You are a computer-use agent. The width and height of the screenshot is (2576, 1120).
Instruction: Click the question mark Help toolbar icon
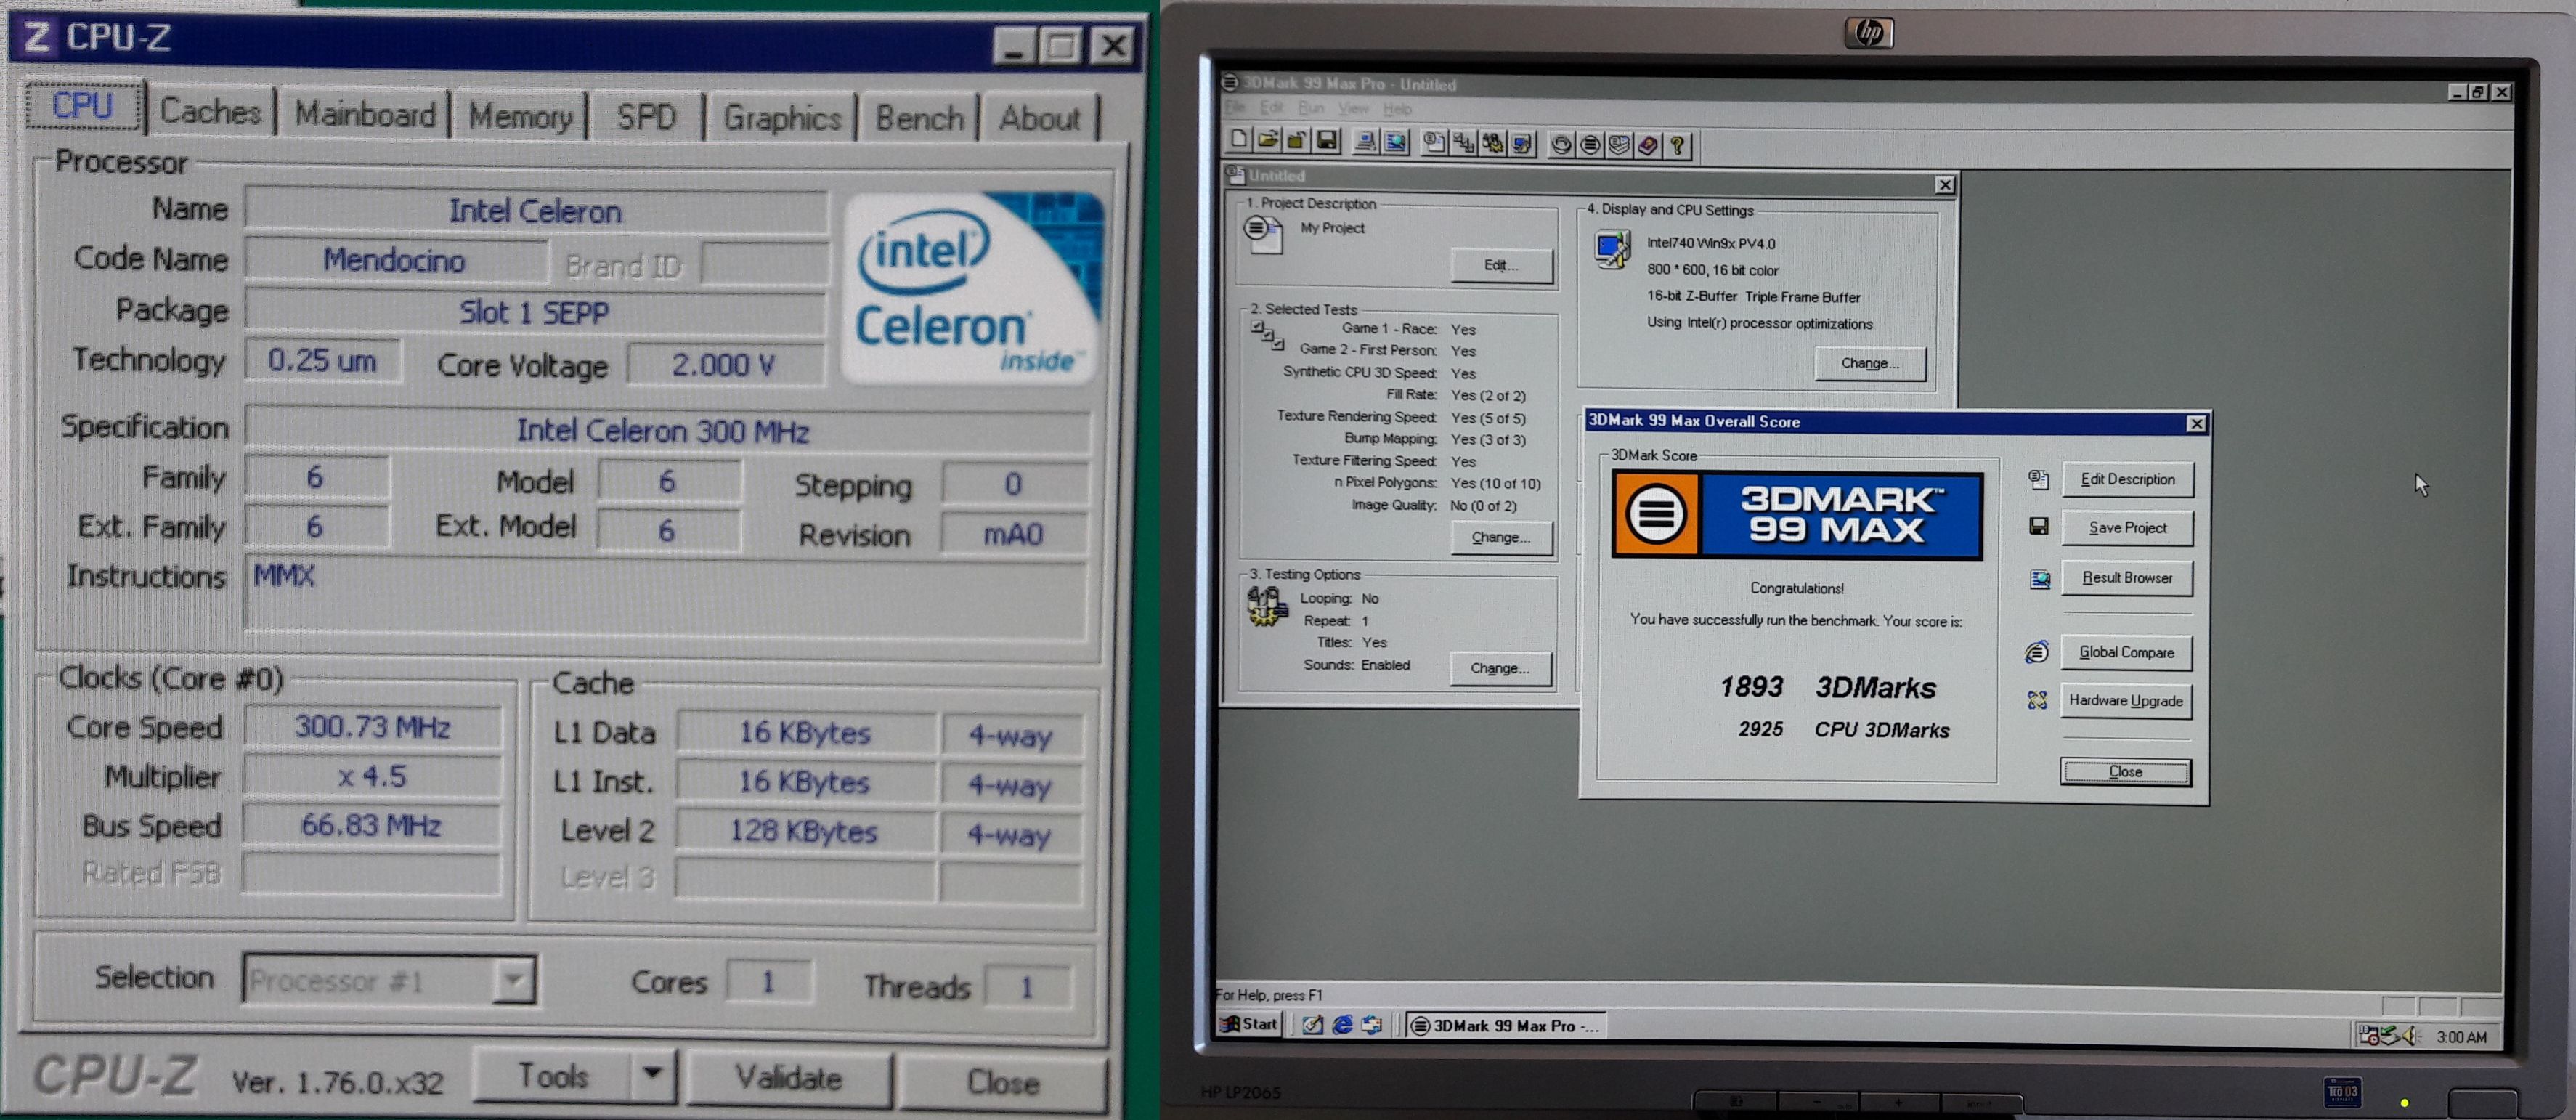tap(1678, 145)
